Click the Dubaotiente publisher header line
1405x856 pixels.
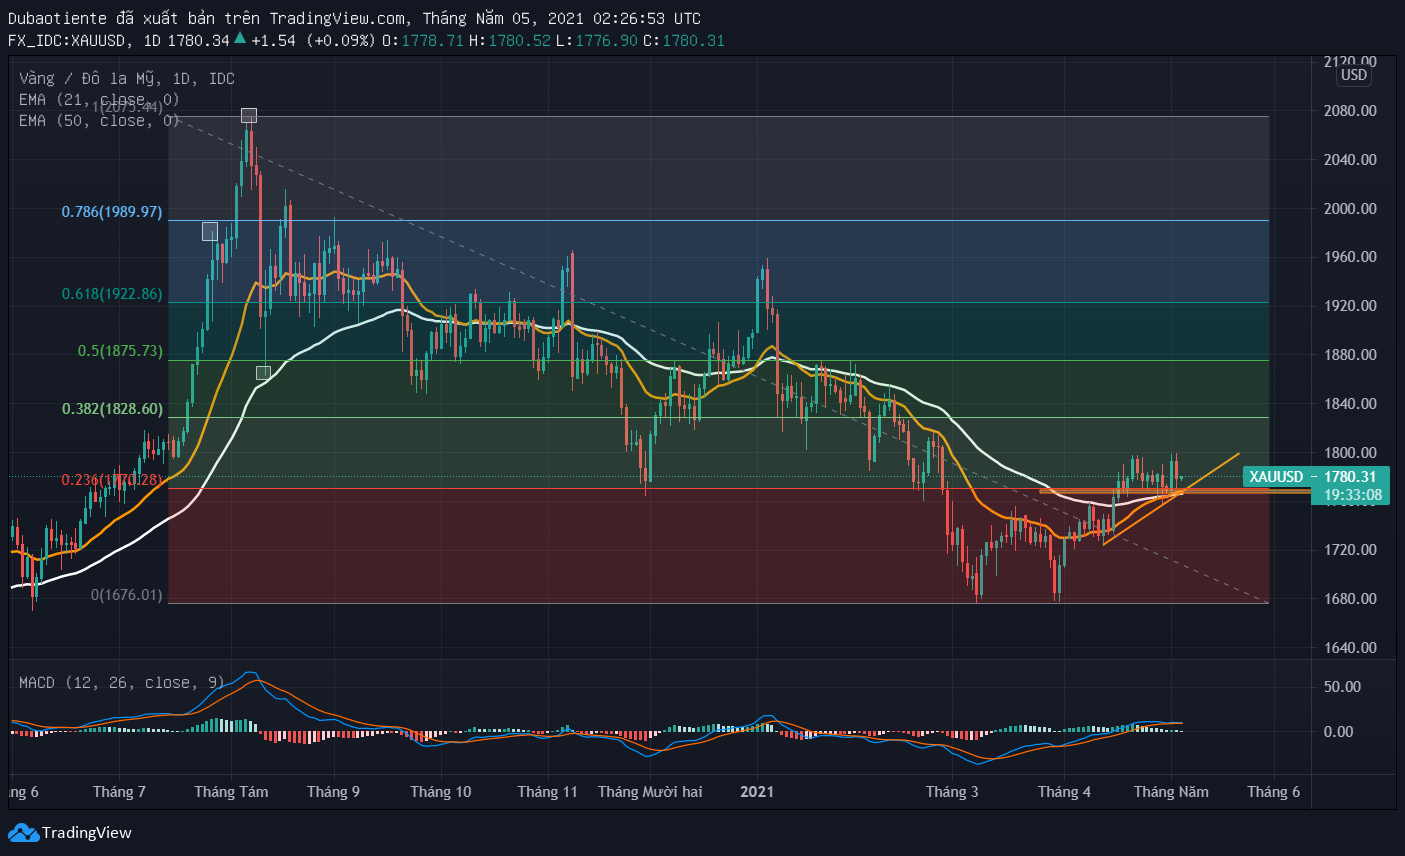pyautogui.click(x=354, y=18)
